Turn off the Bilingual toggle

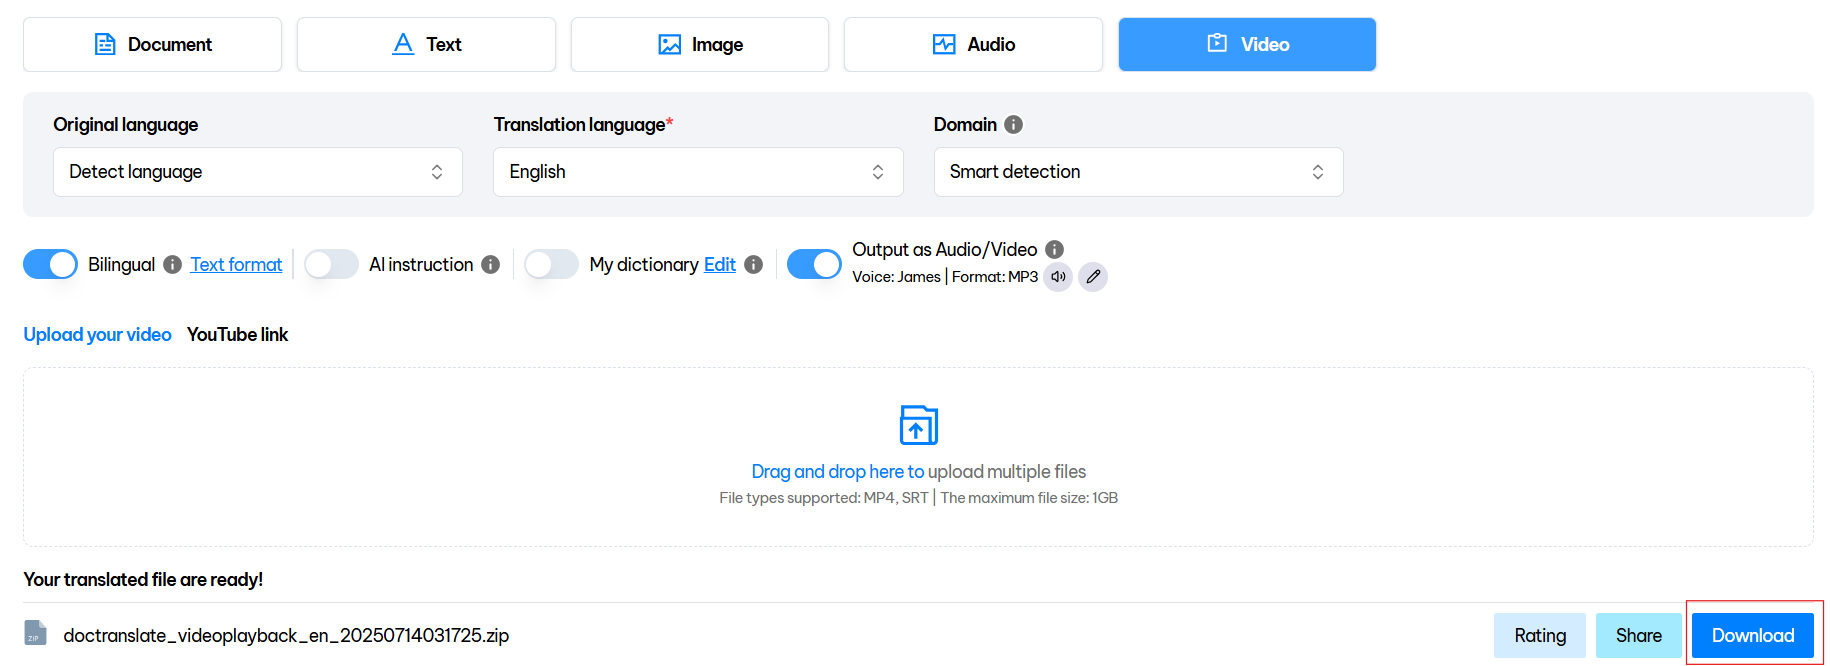coord(51,264)
